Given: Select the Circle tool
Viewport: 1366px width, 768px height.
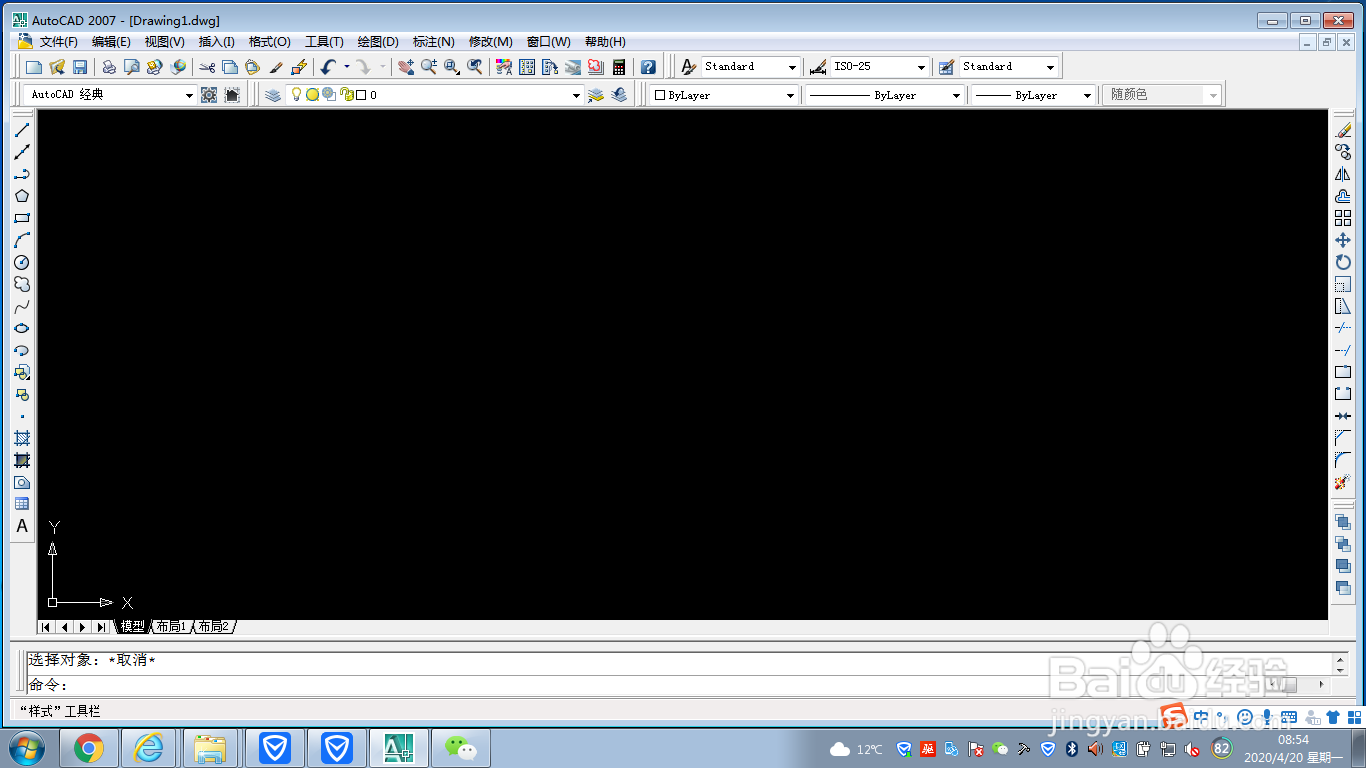Looking at the screenshot, I should pos(22,262).
